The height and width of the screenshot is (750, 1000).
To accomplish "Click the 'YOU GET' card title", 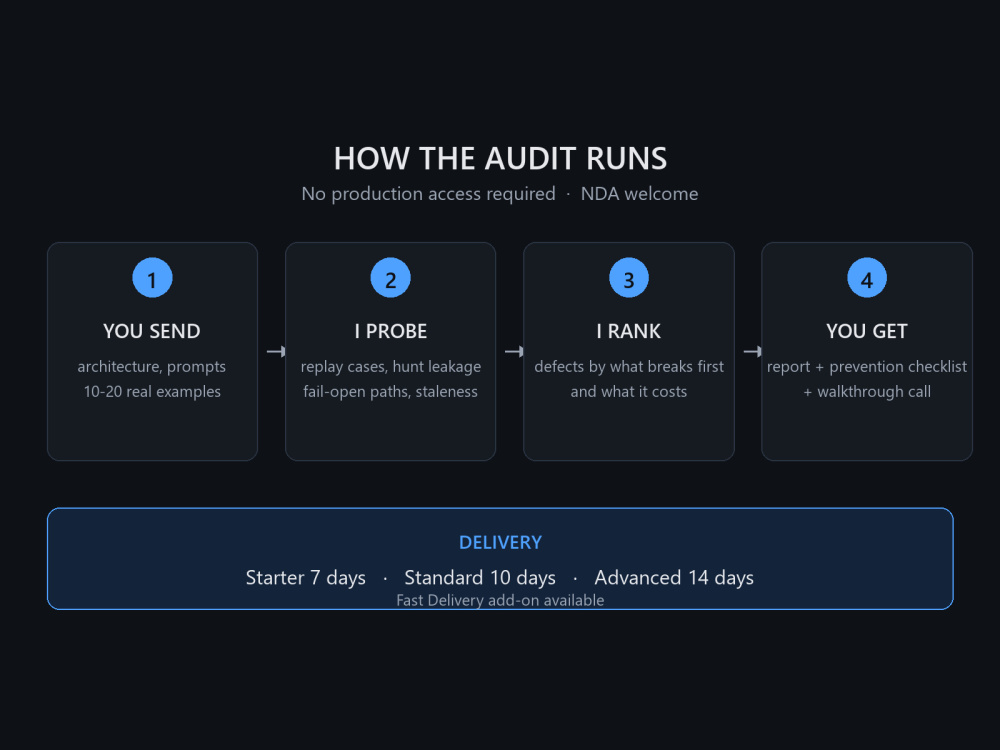I will tap(867, 331).
